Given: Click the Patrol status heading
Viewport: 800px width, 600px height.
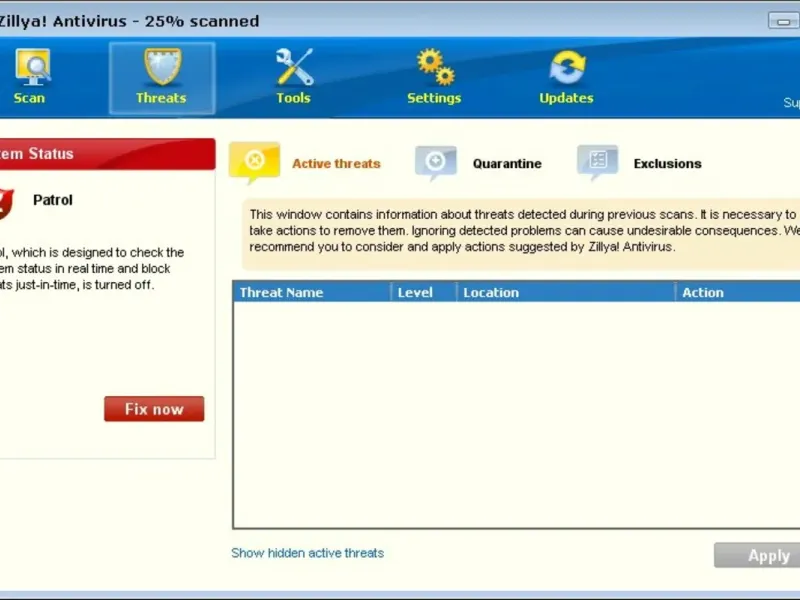Looking at the screenshot, I should point(53,200).
